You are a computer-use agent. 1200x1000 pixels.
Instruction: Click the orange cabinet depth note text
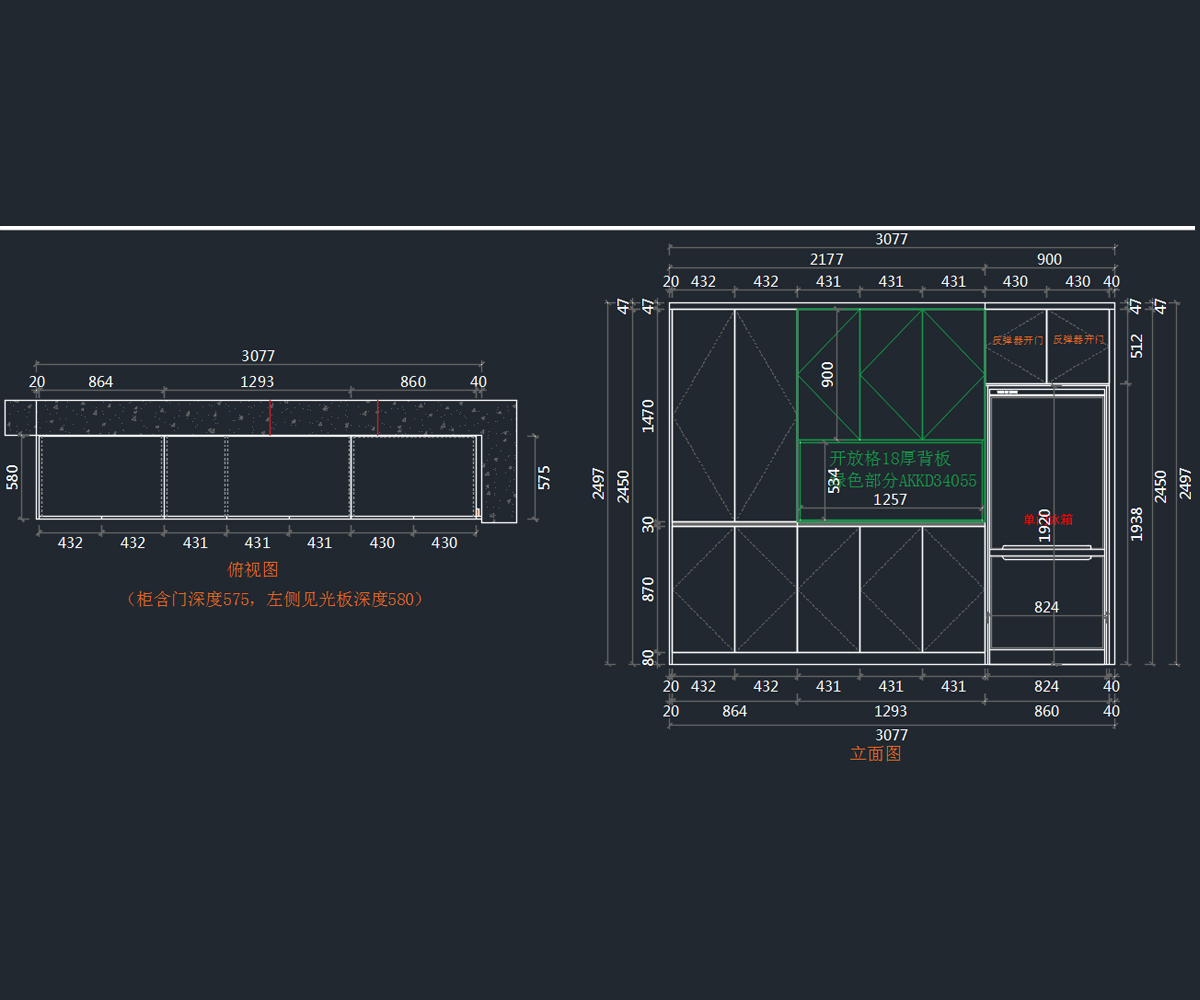point(275,599)
